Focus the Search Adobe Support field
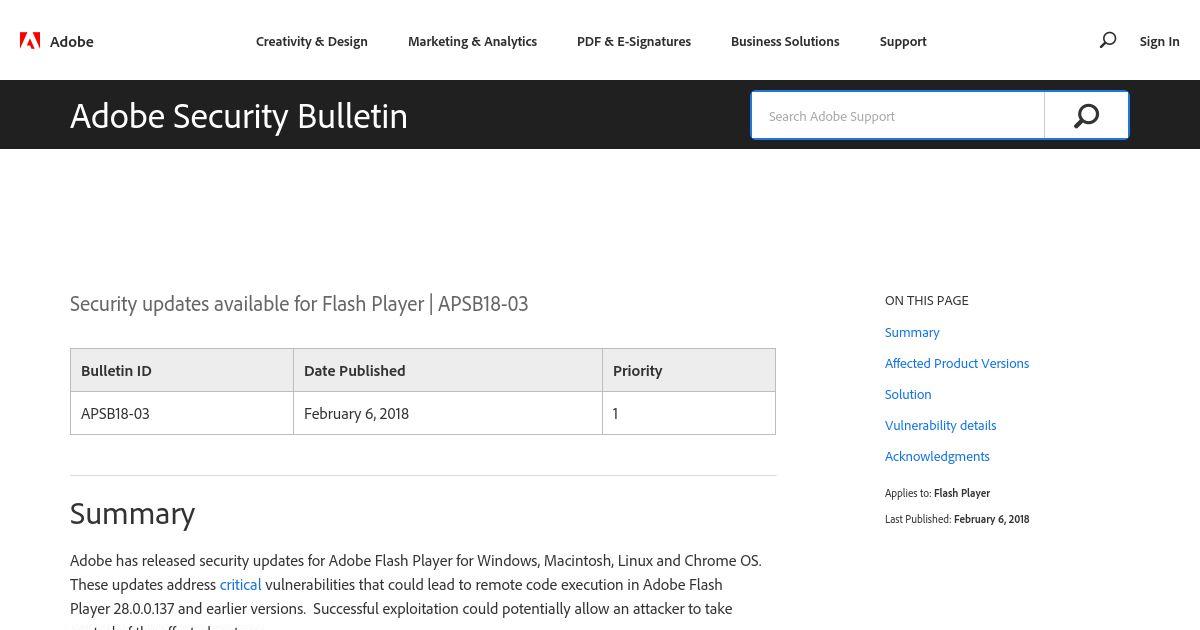This screenshot has width=1200, height=630. pyautogui.click(x=898, y=116)
